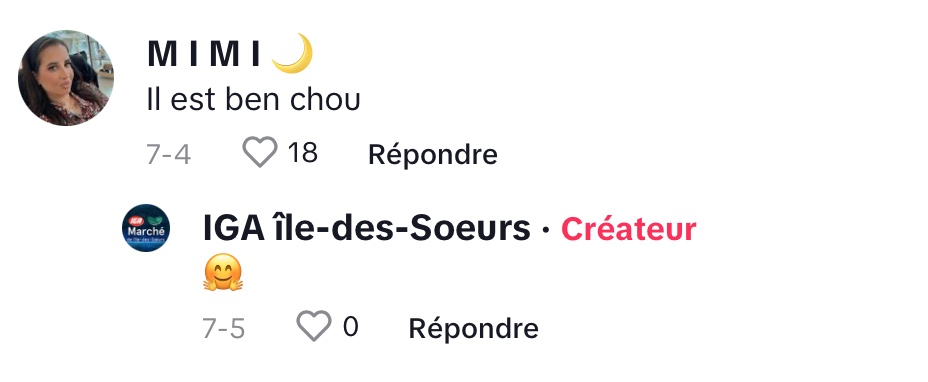Click the red IGA logo in the avatar
928x382 pixels.
(x=137, y=221)
